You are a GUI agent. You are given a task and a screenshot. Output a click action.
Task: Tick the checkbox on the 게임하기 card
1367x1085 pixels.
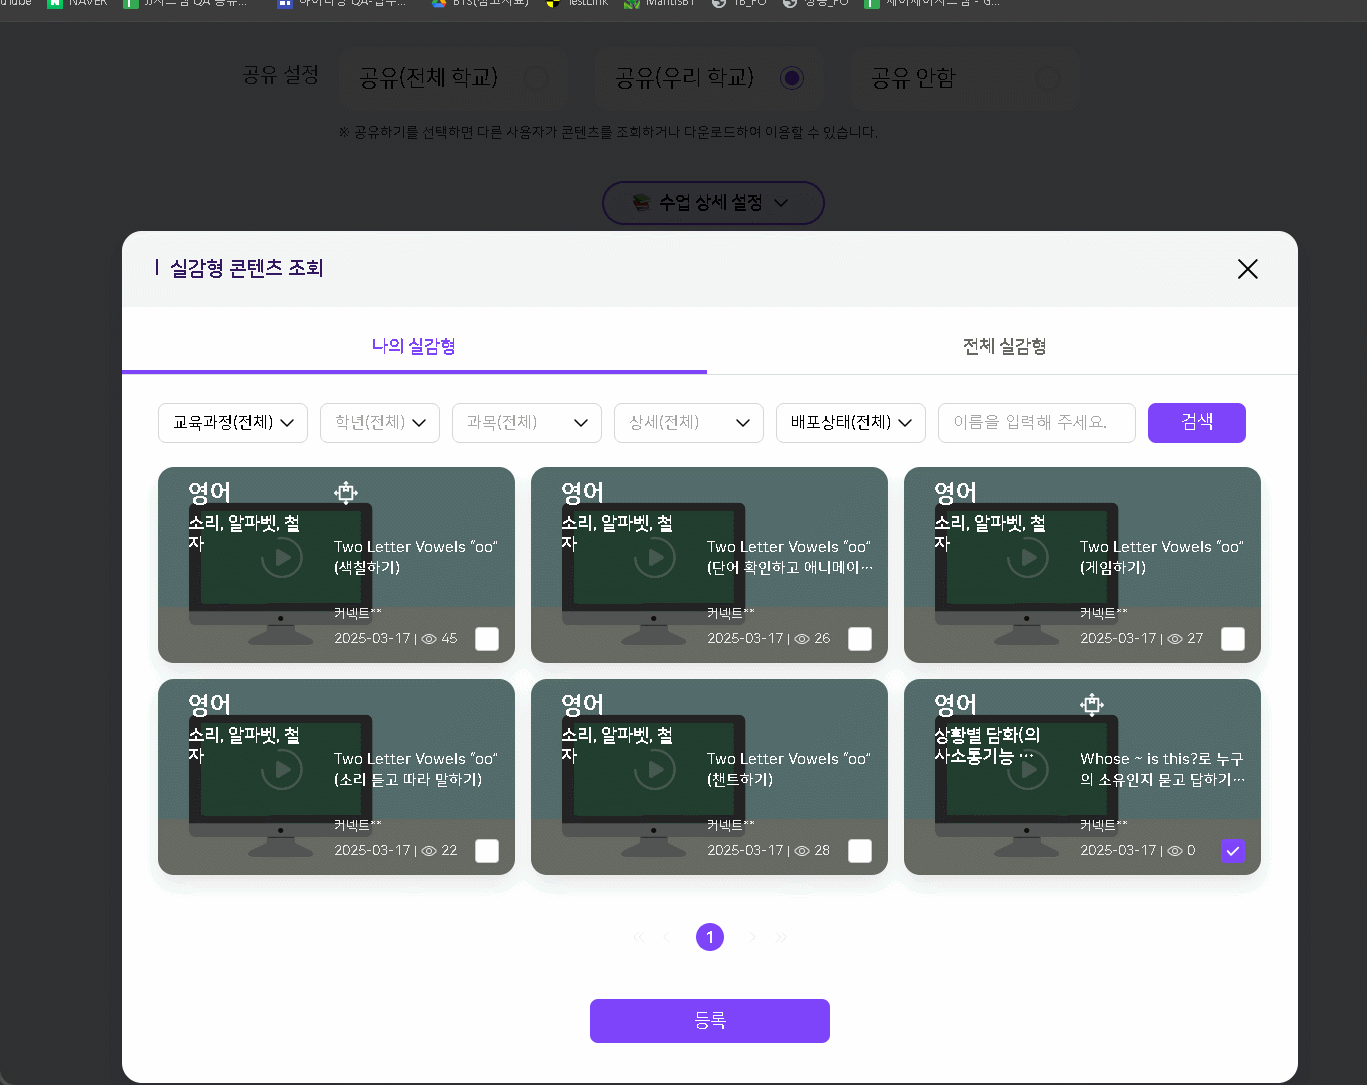[x=1233, y=639]
